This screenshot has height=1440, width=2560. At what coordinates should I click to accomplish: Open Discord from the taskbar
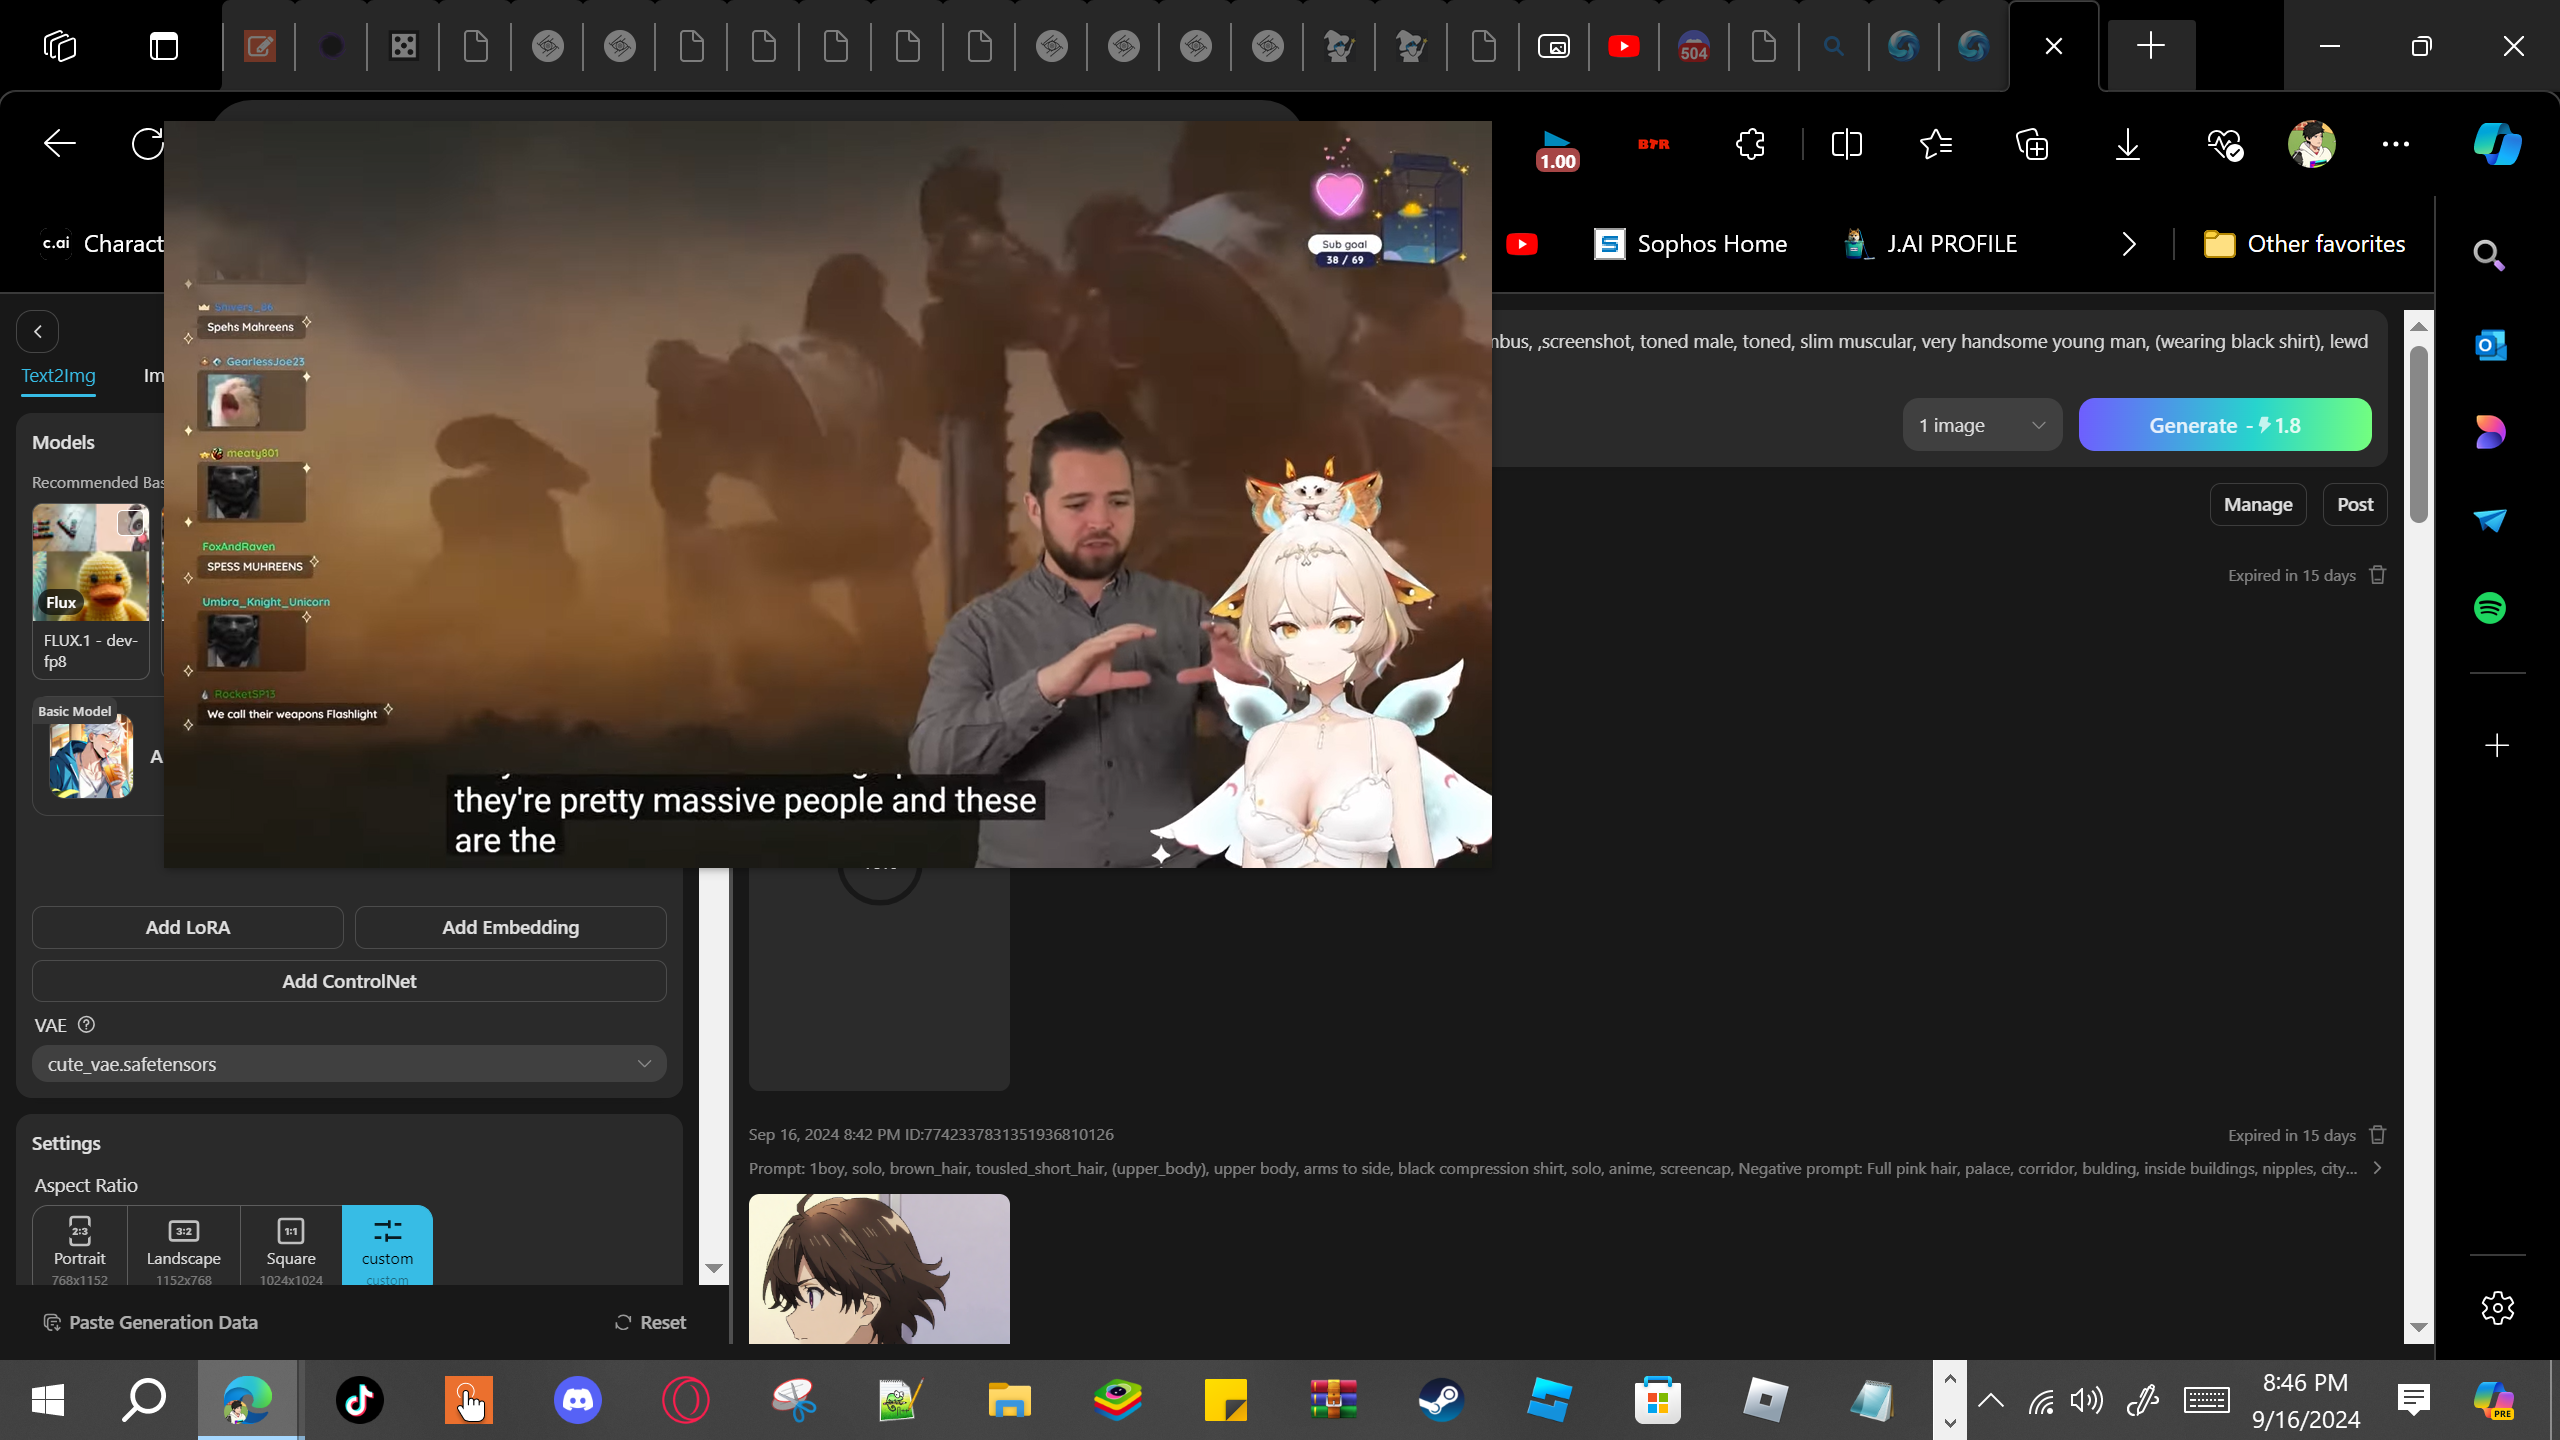tap(578, 1400)
